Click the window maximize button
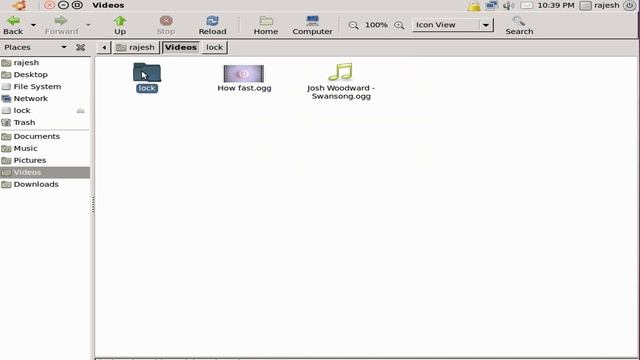Screen dimensions: 640x360 (x=77, y=5)
